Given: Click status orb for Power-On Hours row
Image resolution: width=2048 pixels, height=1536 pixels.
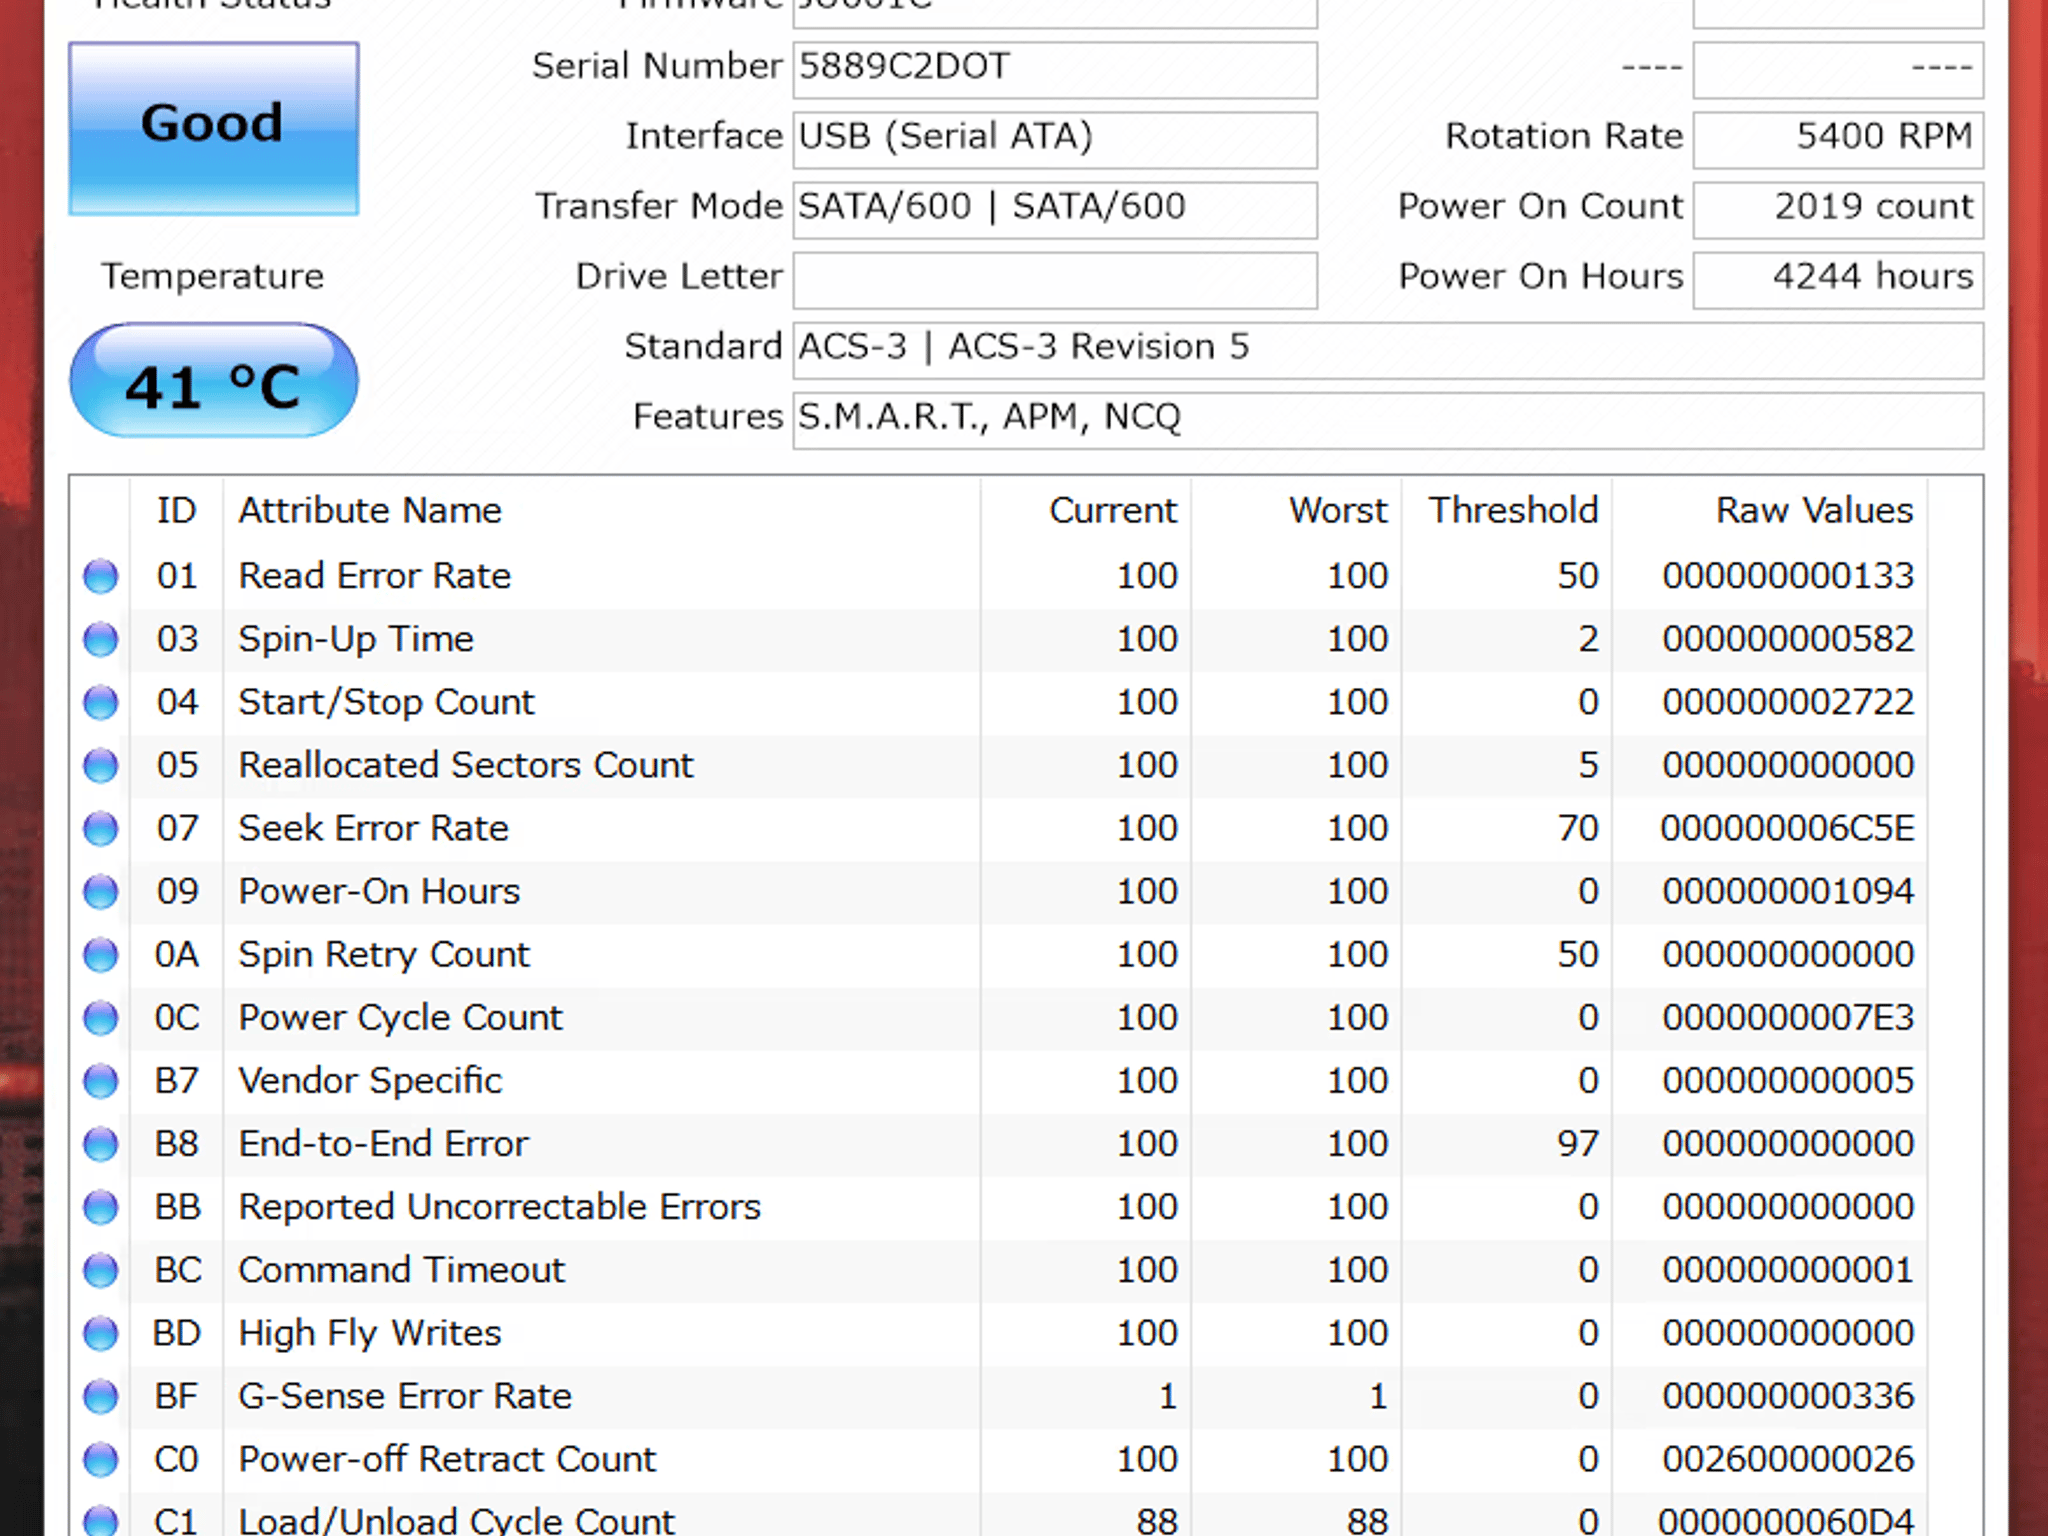Looking at the screenshot, I should pyautogui.click(x=100, y=891).
